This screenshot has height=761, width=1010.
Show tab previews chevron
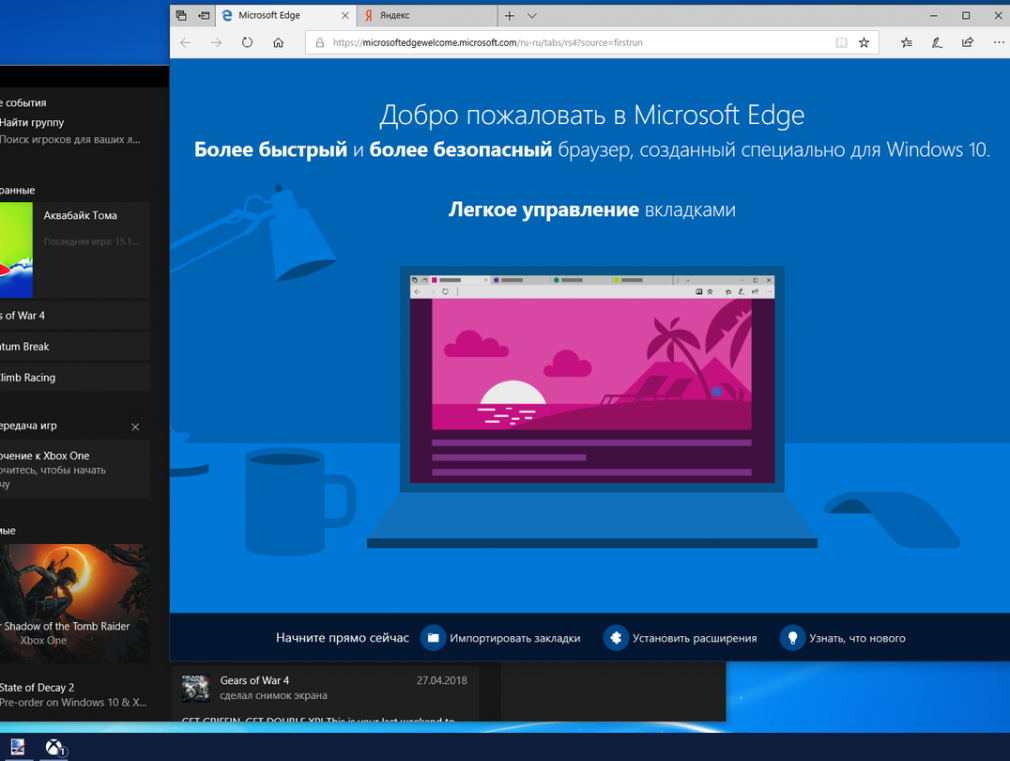531,15
